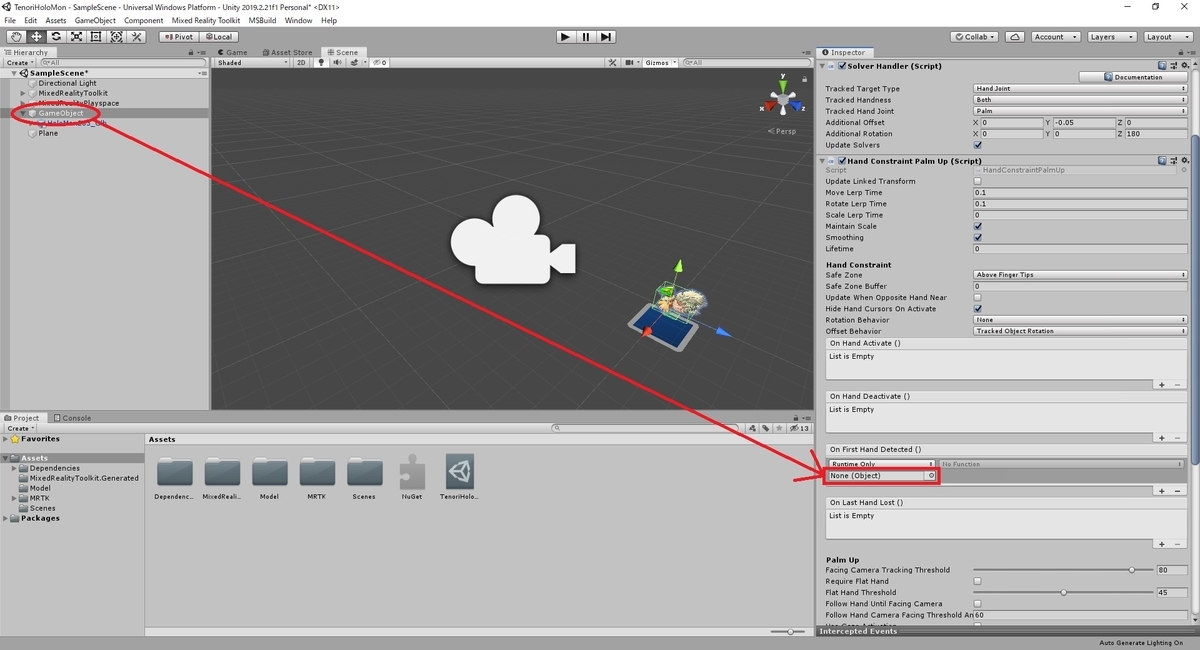Toggle scene audio speaker icon
The width and height of the screenshot is (1200, 650).
point(337,62)
